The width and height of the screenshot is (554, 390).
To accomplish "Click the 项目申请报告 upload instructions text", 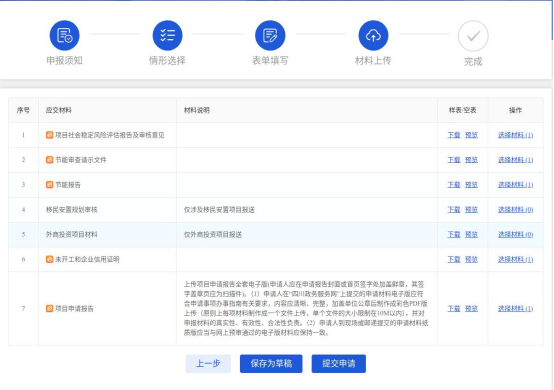I will 306,308.
